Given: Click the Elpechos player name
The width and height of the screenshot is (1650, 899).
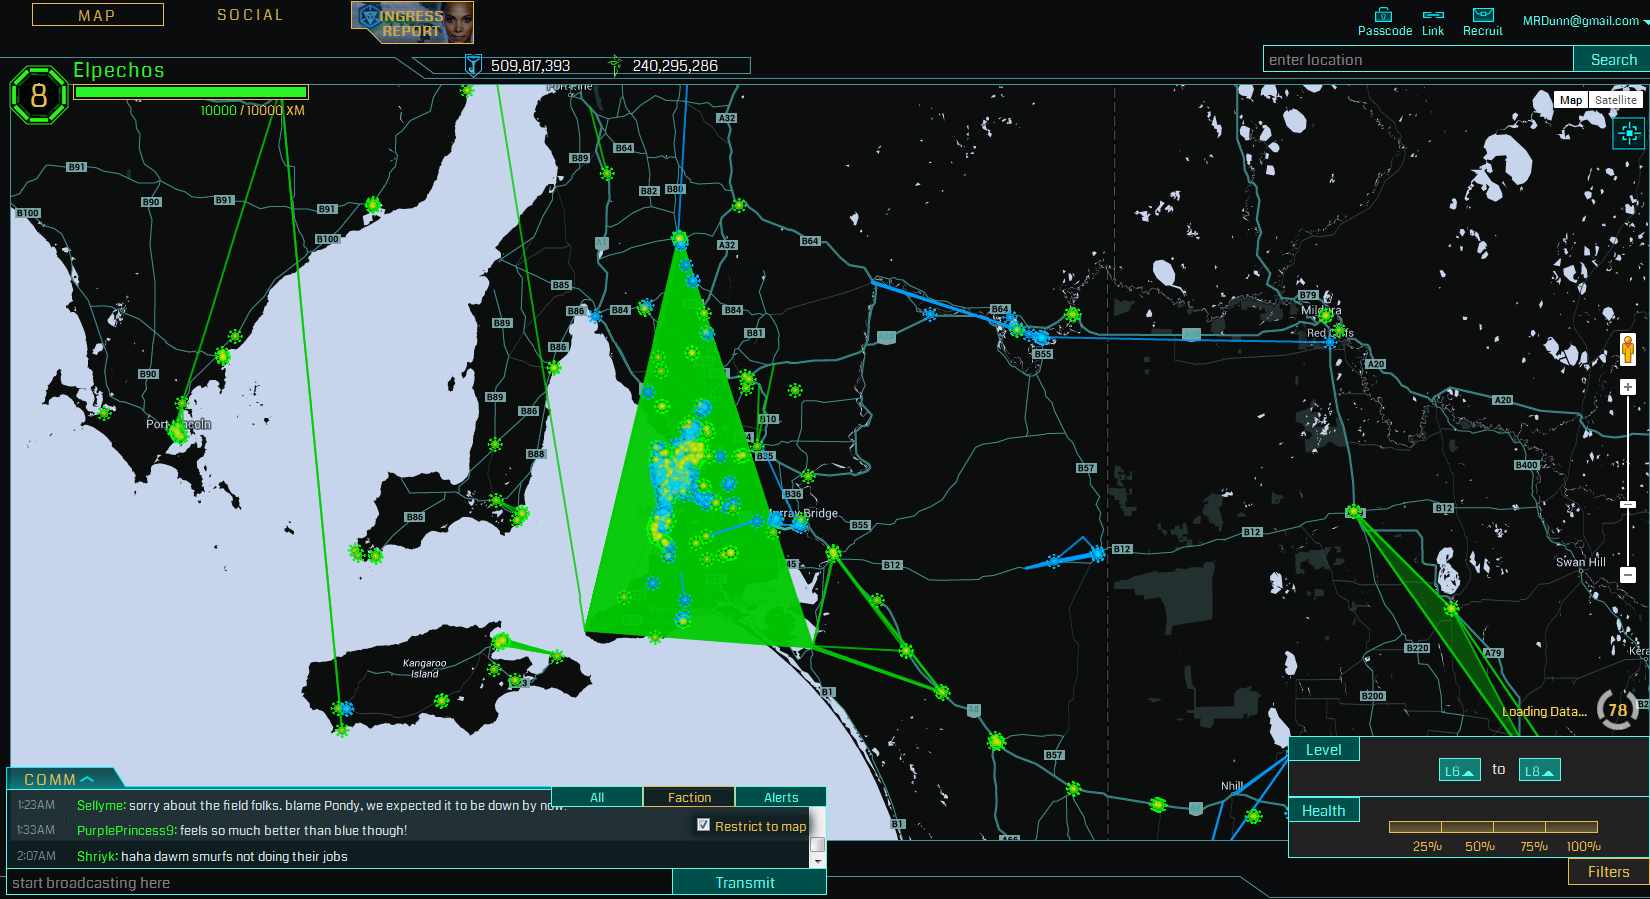Looking at the screenshot, I should (x=119, y=70).
